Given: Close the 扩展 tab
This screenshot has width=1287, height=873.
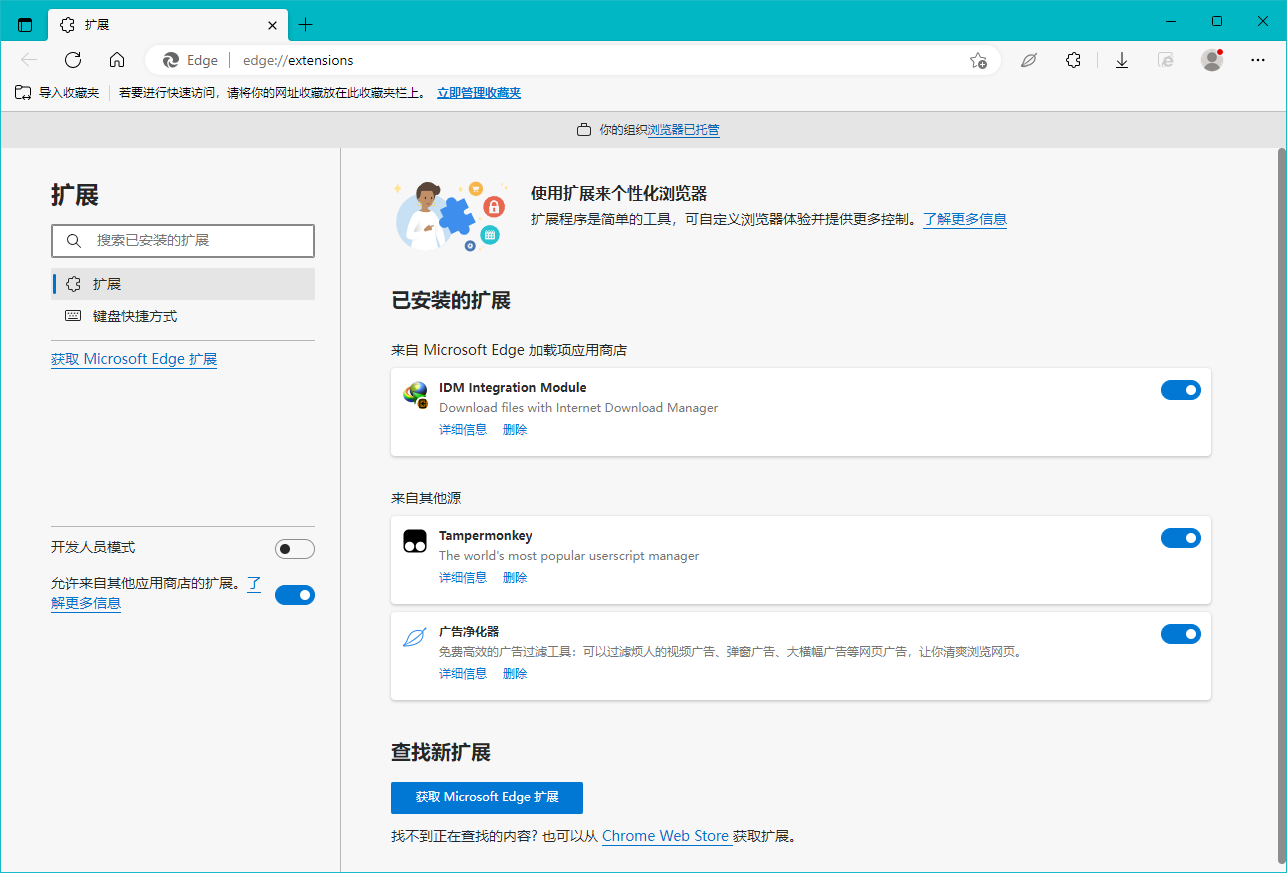Looking at the screenshot, I should point(271,25).
